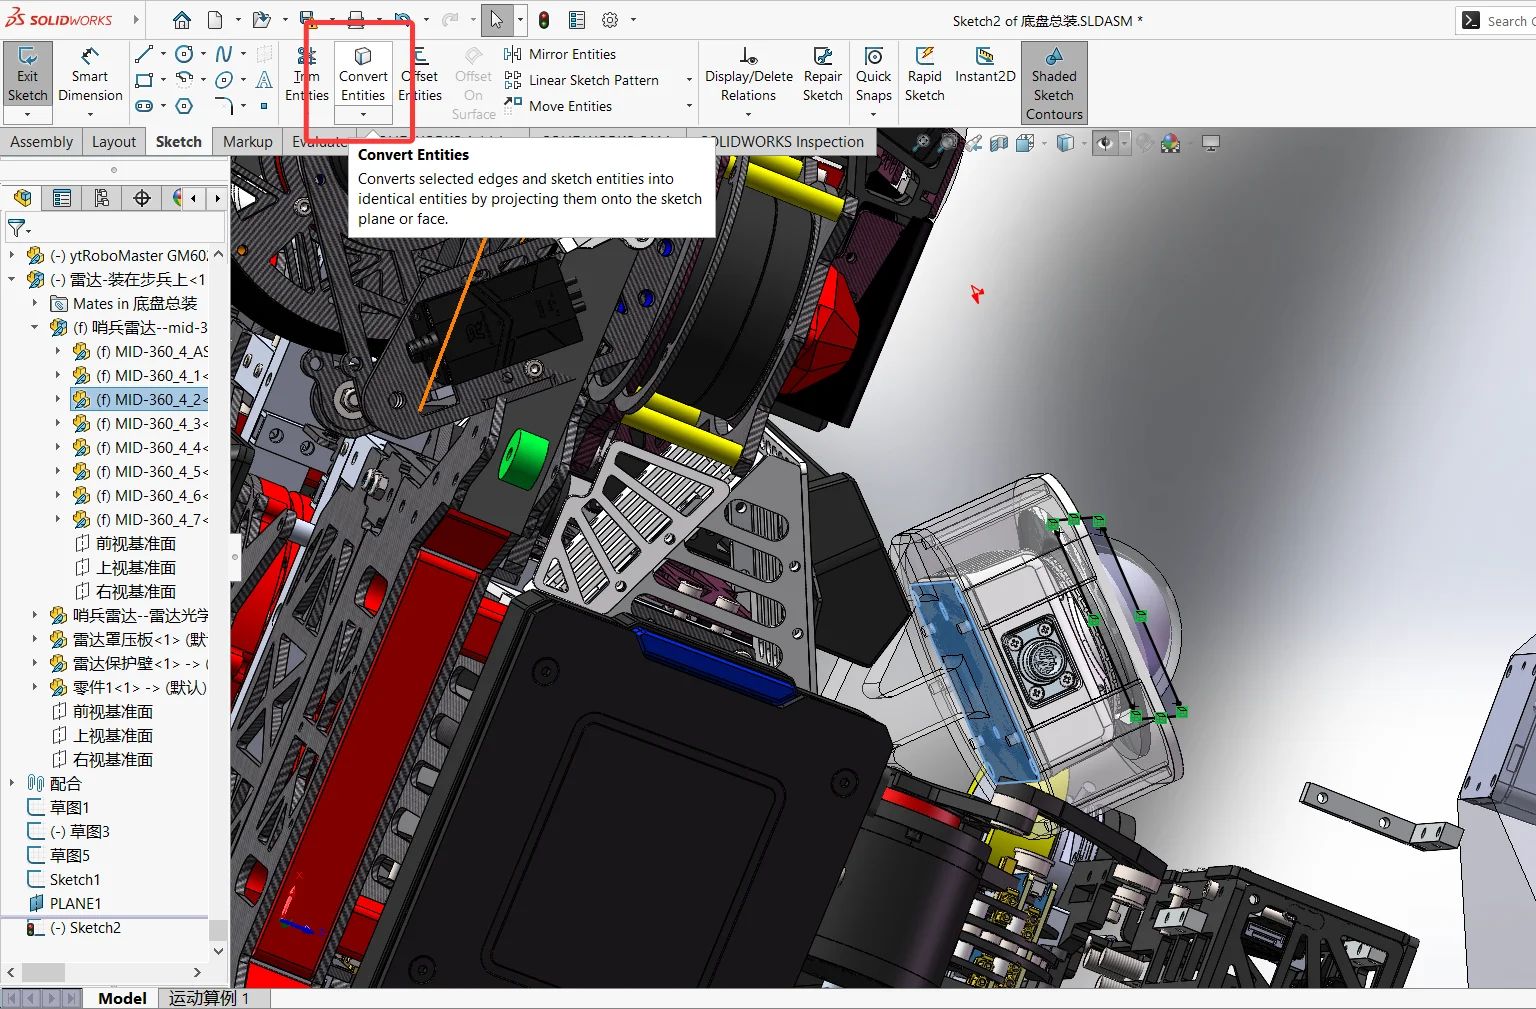1536x1009 pixels.
Task: Click the Rapid Sketch button
Action: 925,74
